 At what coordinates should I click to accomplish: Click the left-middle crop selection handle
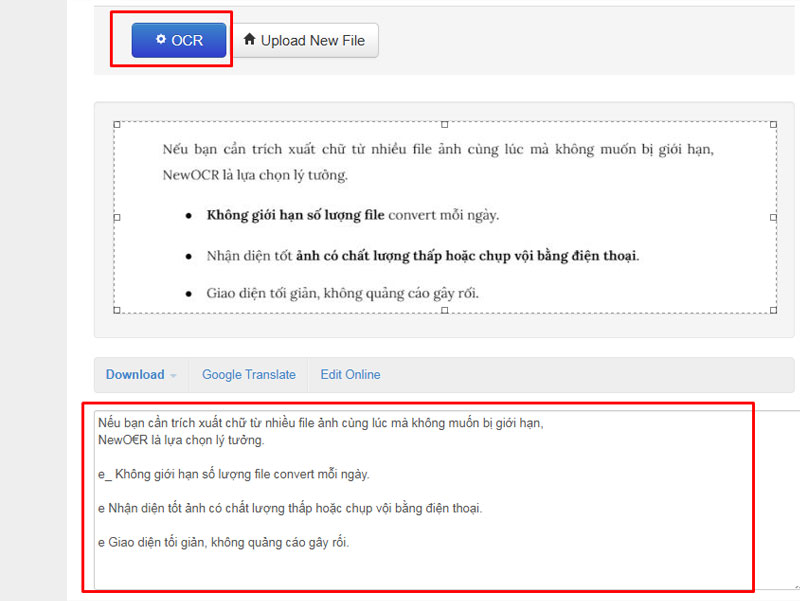pyautogui.click(x=117, y=217)
